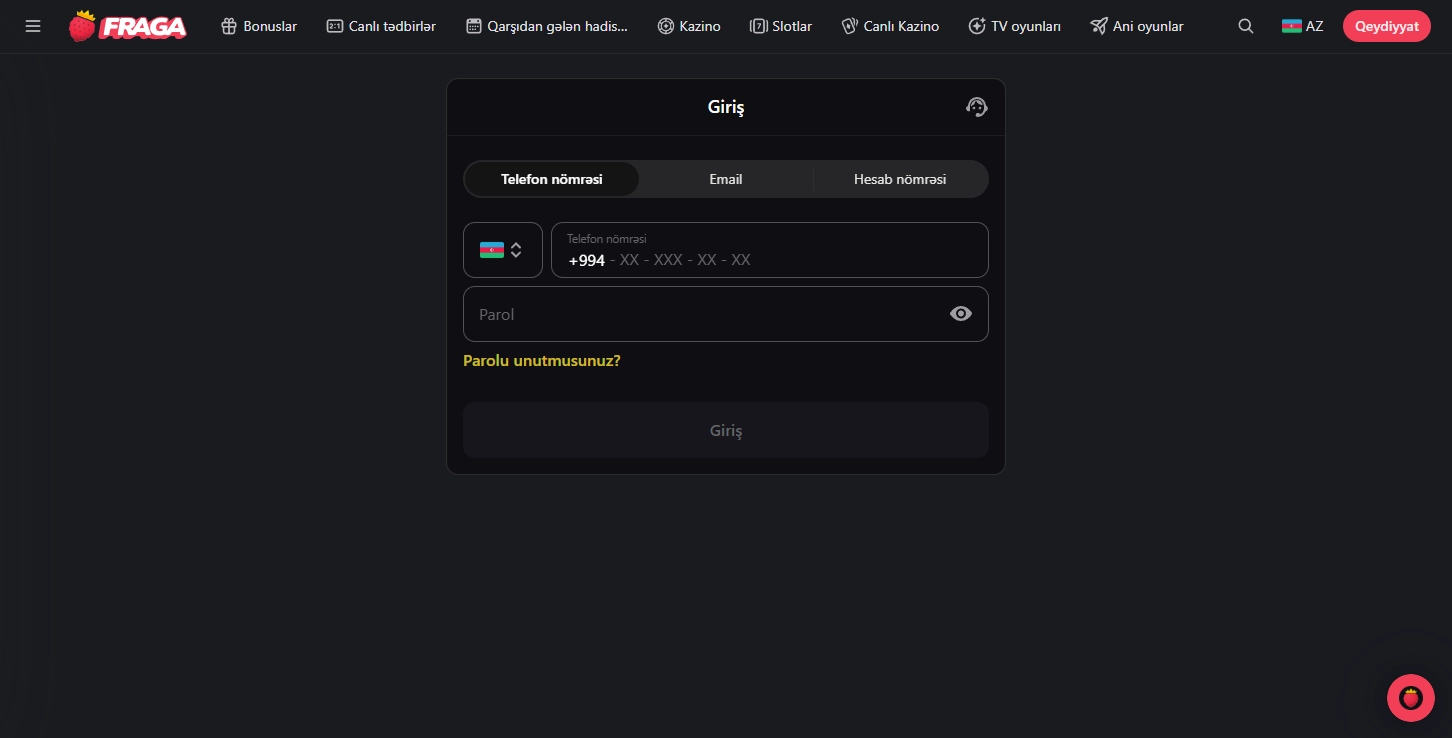Open the AZ language dropdown
The height and width of the screenshot is (738, 1452).
[x=1302, y=26]
